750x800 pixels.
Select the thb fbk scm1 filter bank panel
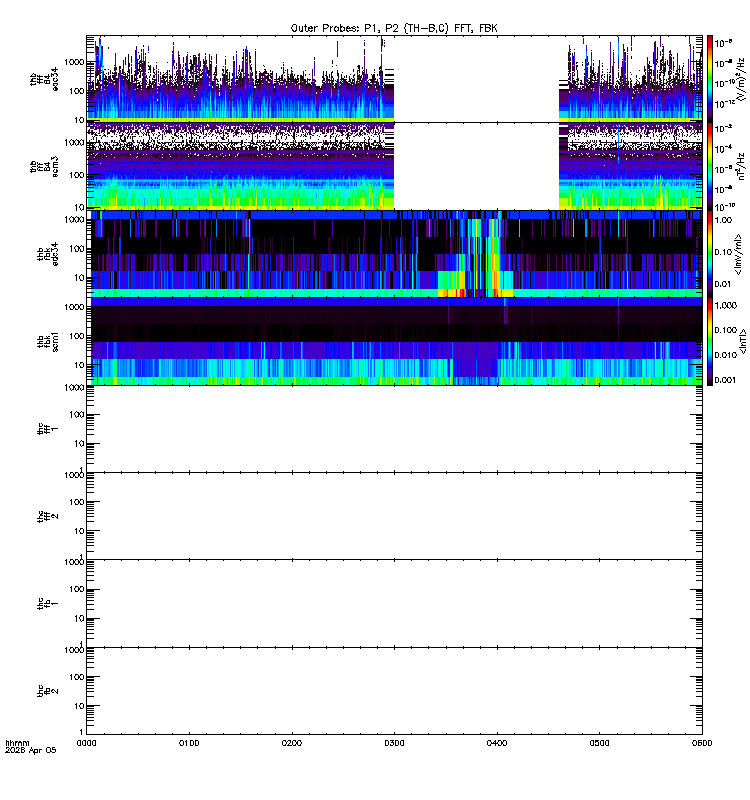pos(394,341)
